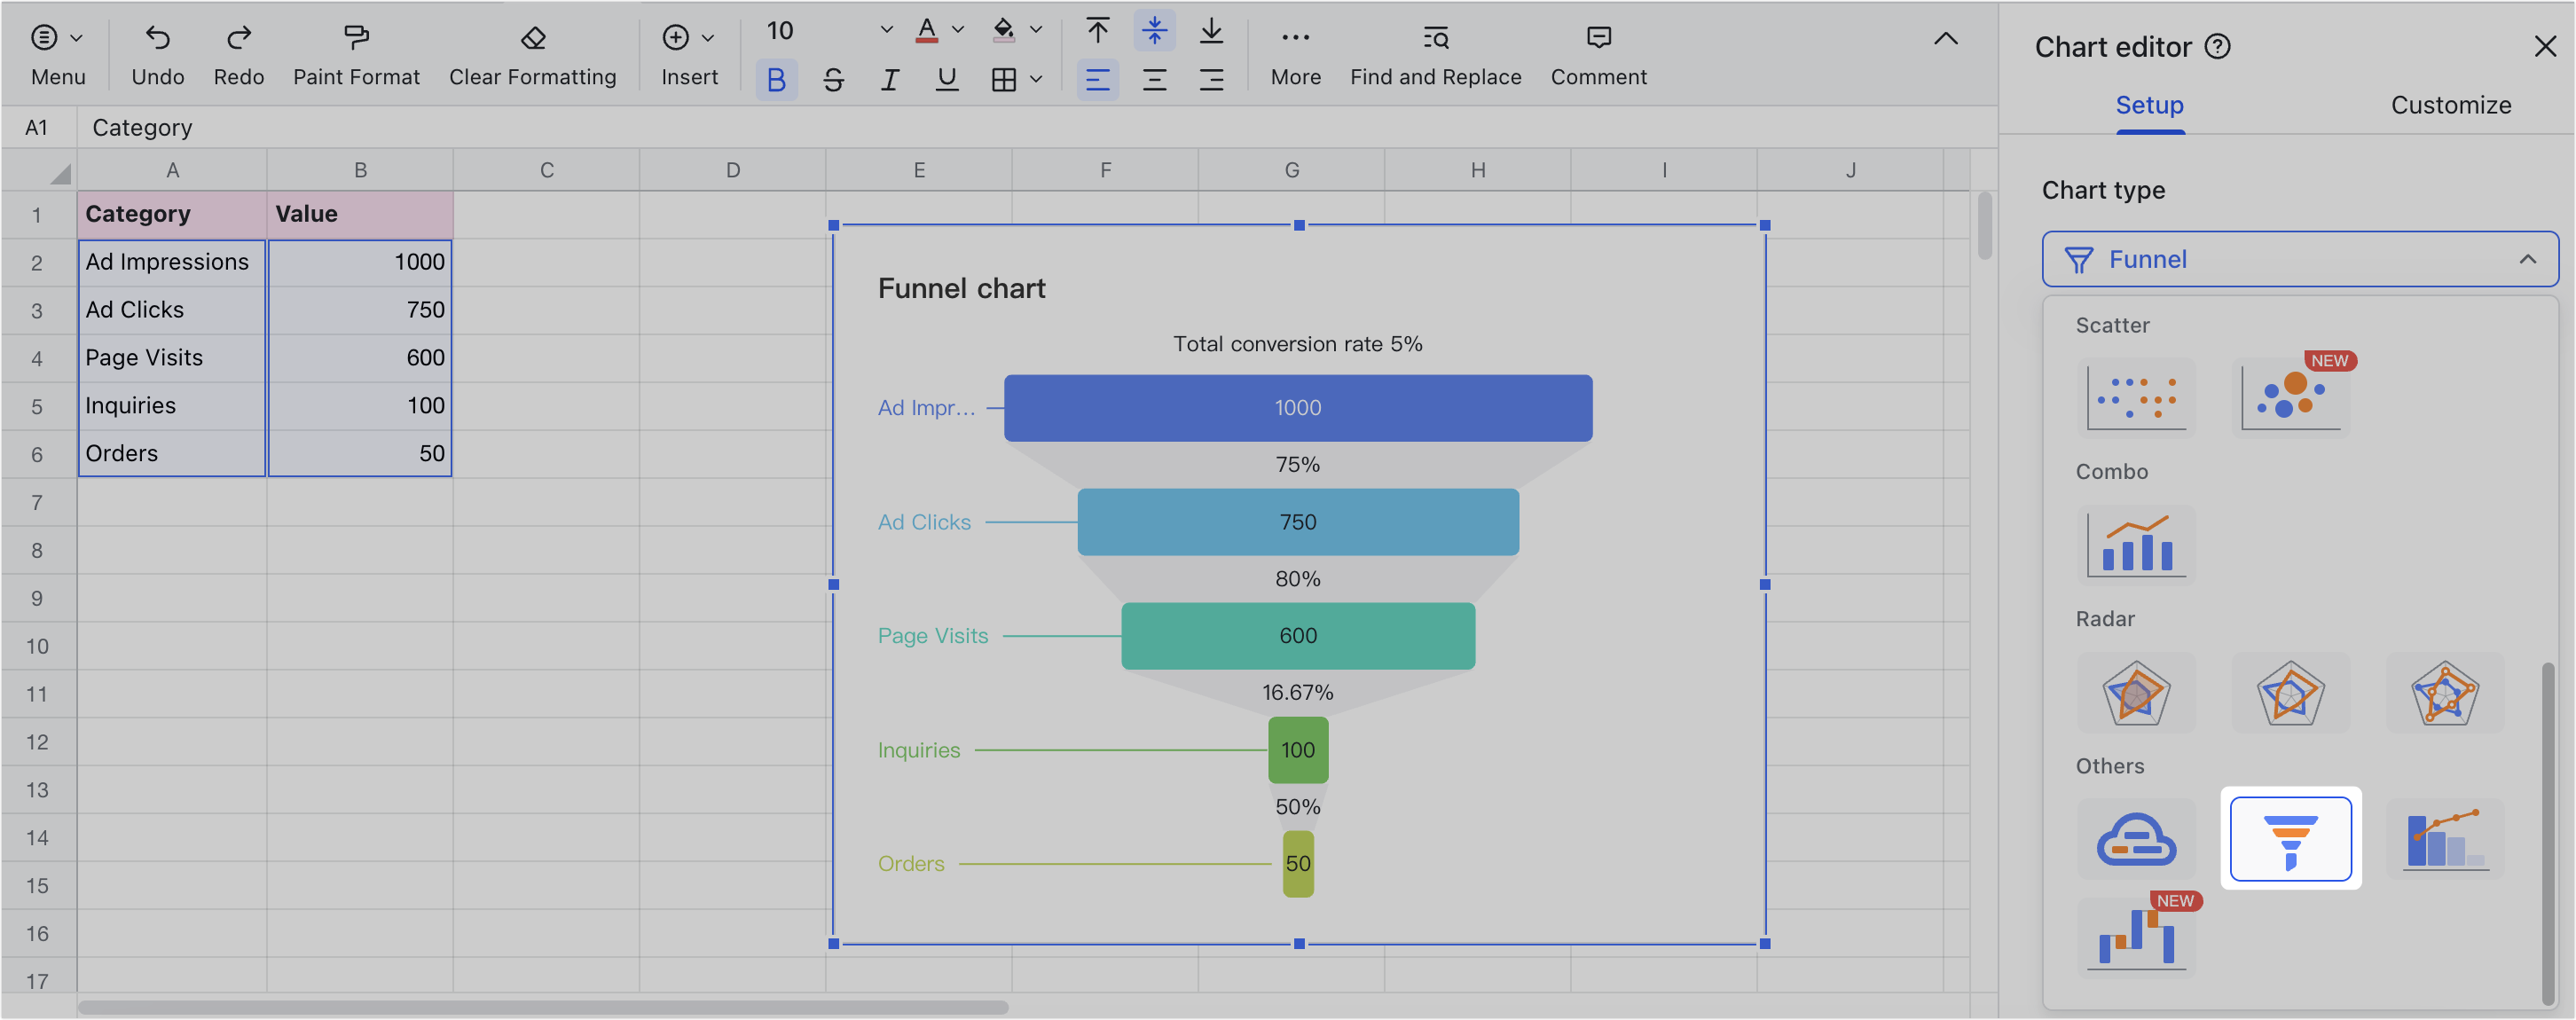Toggle bold formatting off
This screenshot has width=2576, height=1020.
tap(776, 80)
